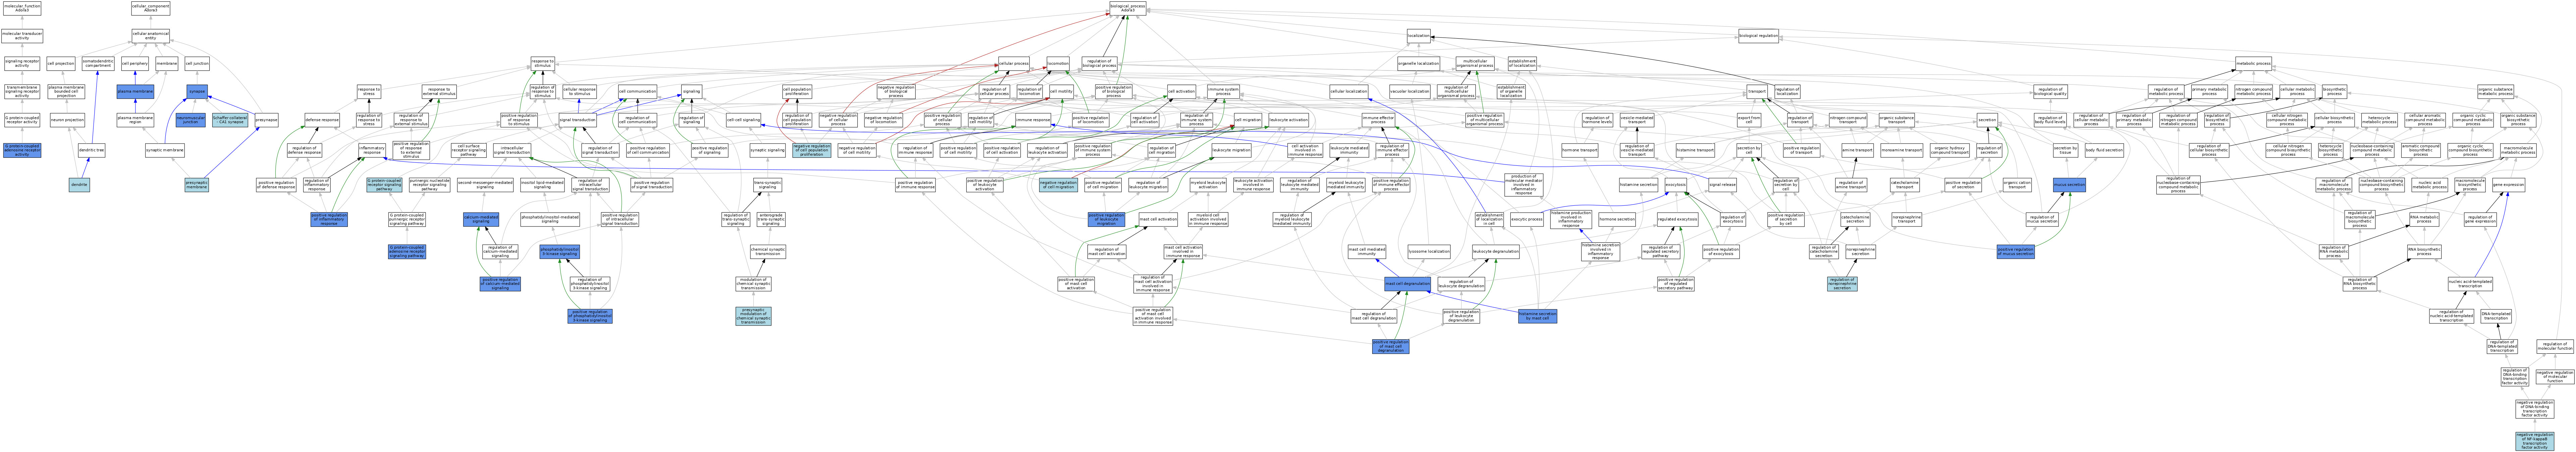Image resolution: width=2576 pixels, height=452 pixels.
Task: Select the leukocyte activation node
Action: point(1288,120)
